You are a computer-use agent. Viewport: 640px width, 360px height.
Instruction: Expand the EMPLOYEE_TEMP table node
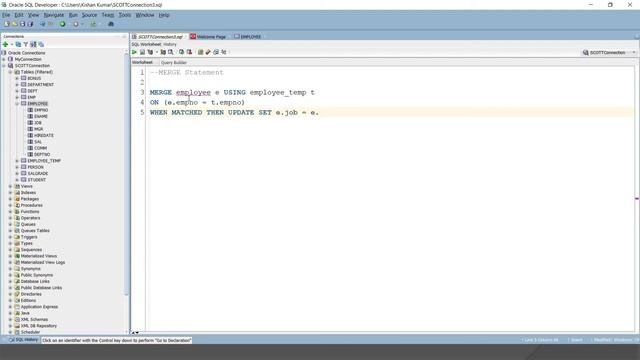(17, 161)
